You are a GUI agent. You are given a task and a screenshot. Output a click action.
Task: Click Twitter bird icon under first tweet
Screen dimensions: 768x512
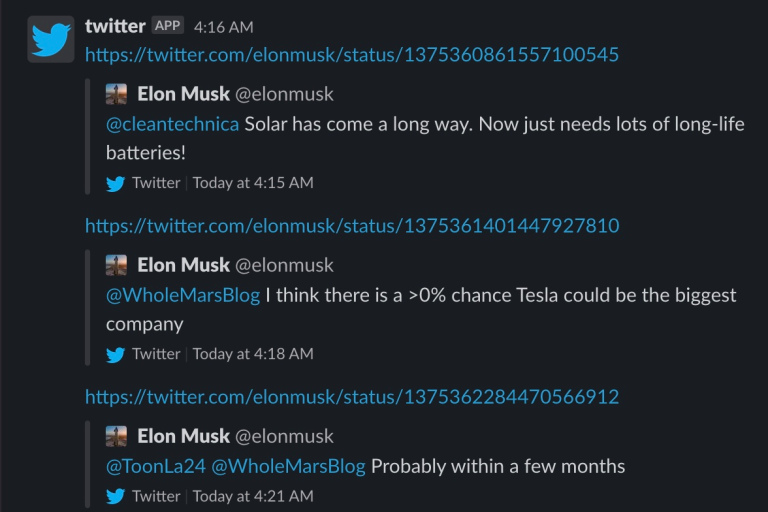pos(116,183)
